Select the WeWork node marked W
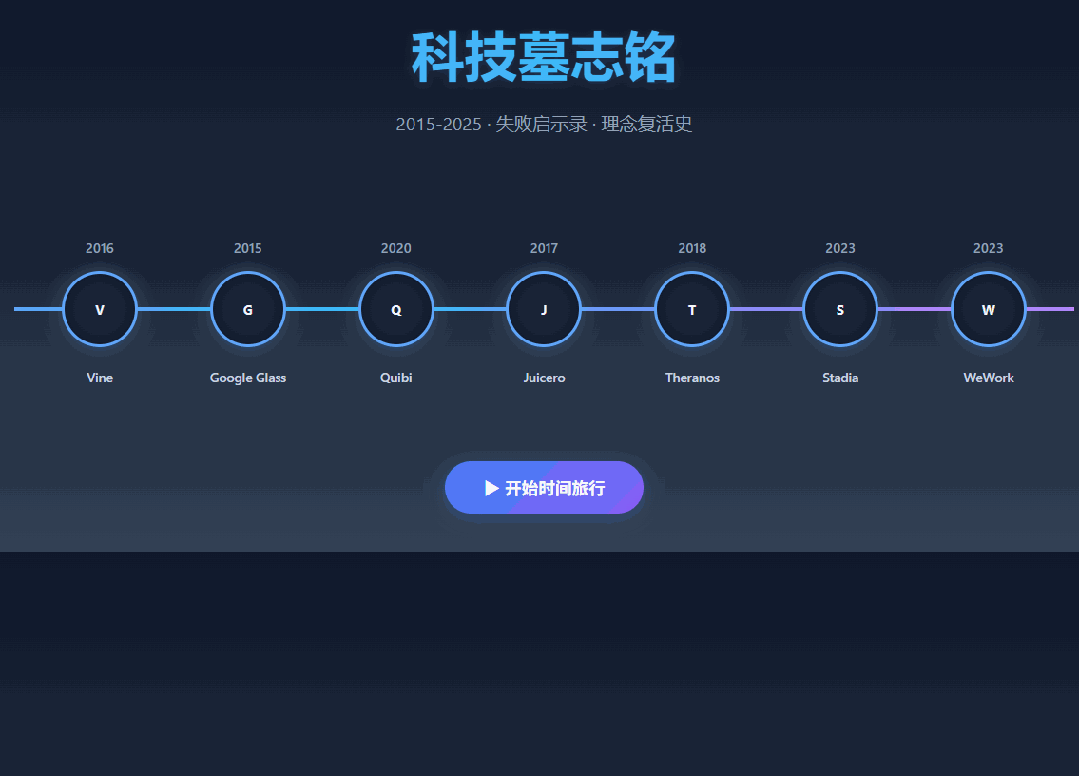Image resolution: width=1079 pixels, height=776 pixels. click(x=989, y=309)
